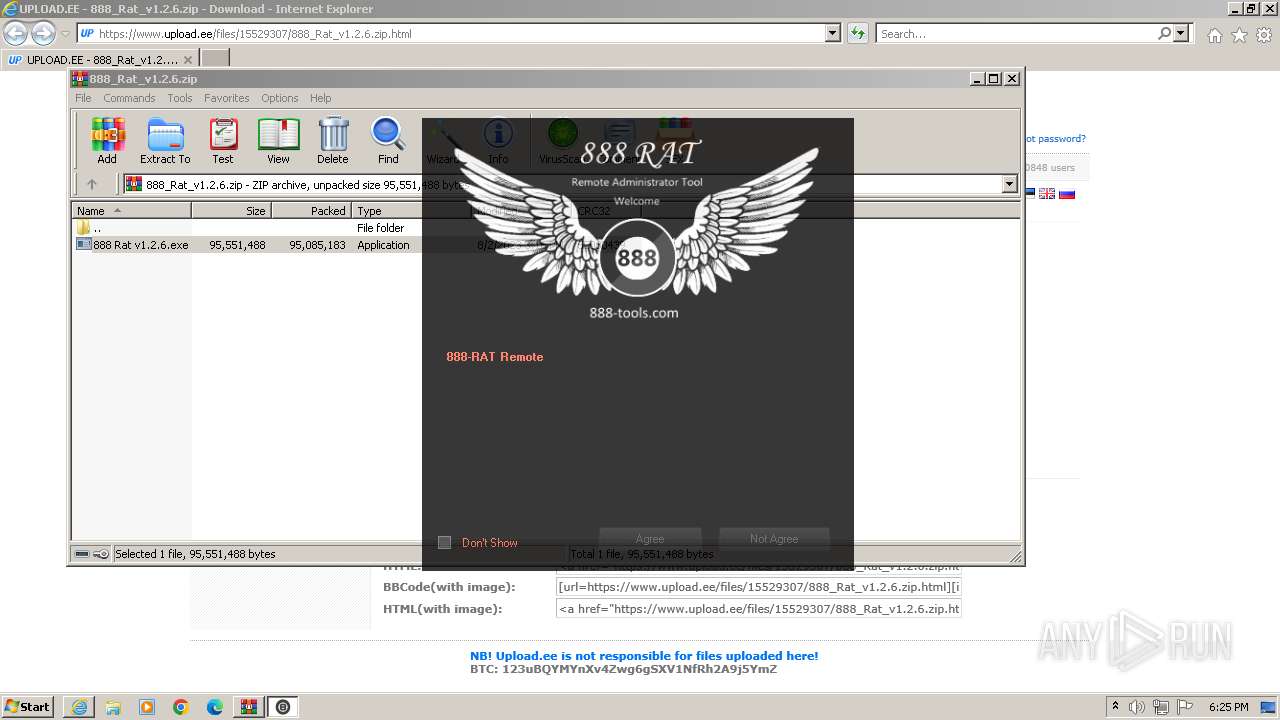Click the 888-tools.com text in dialog
1280x720 pixels.
(634, 313)
